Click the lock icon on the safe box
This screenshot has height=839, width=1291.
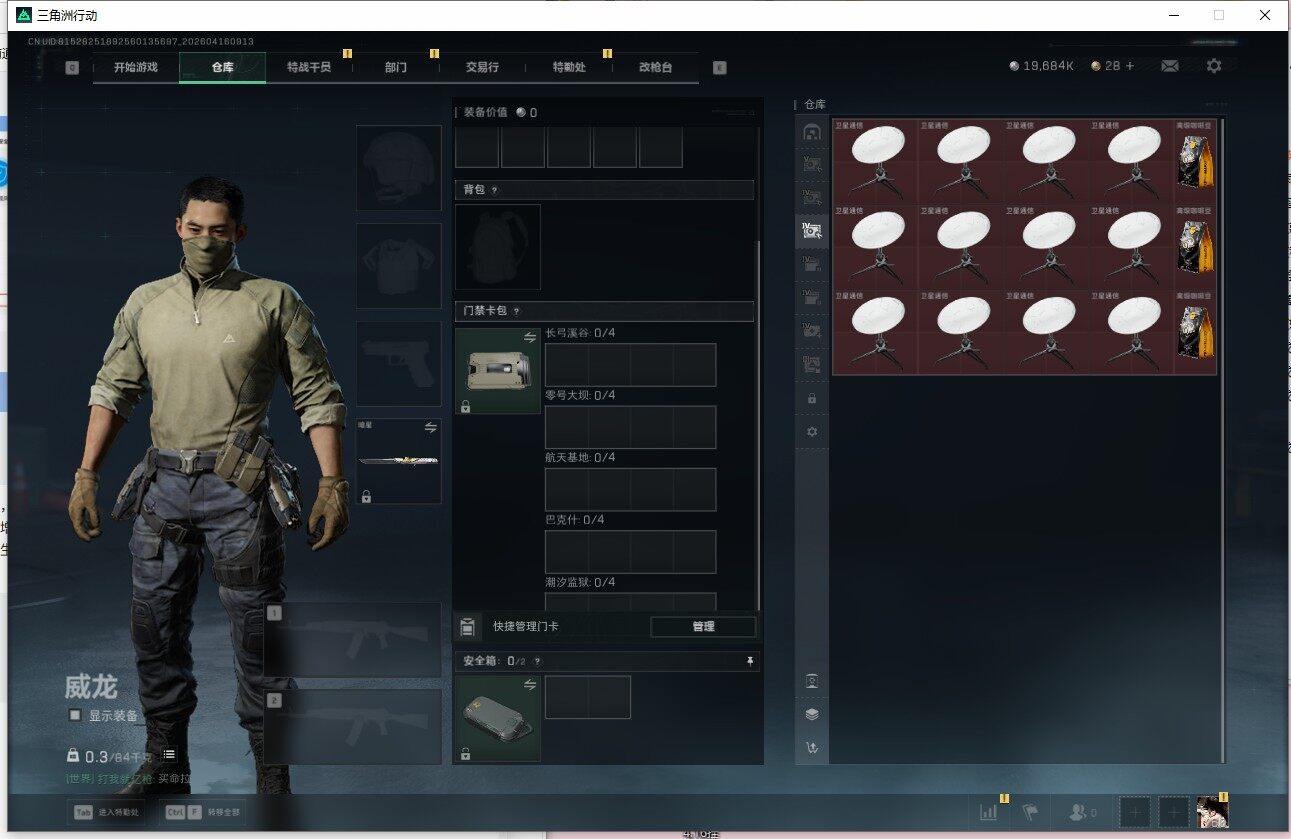tap(466, 754)
